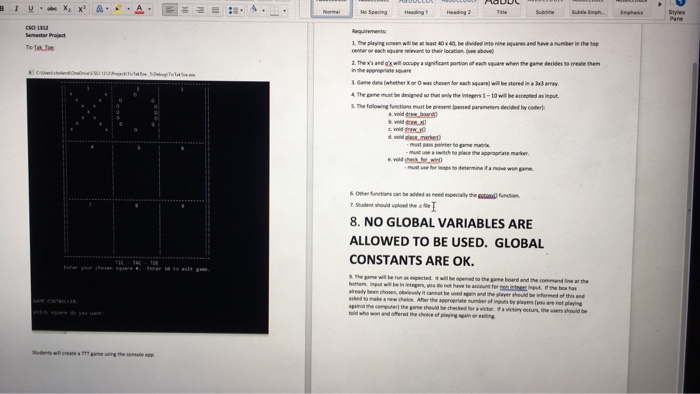Click 'Semester Project' text
The width and height of the screenshot is (700, 394).
pos(45,35)
